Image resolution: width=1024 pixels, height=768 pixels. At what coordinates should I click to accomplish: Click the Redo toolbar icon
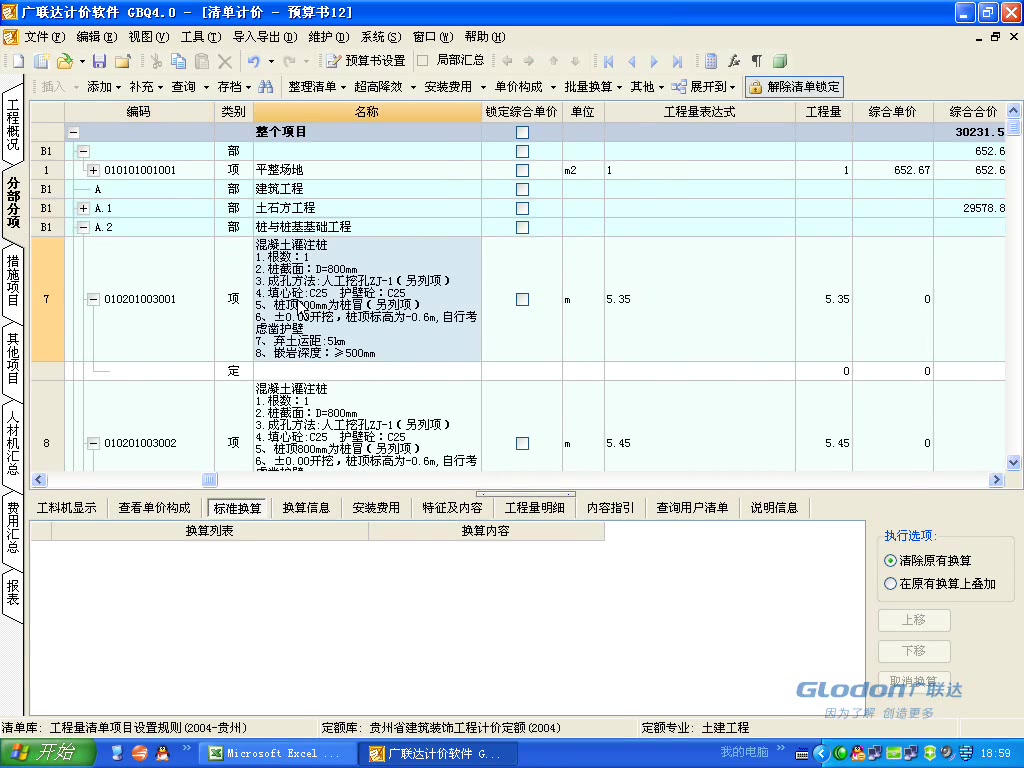click(291, 60)
